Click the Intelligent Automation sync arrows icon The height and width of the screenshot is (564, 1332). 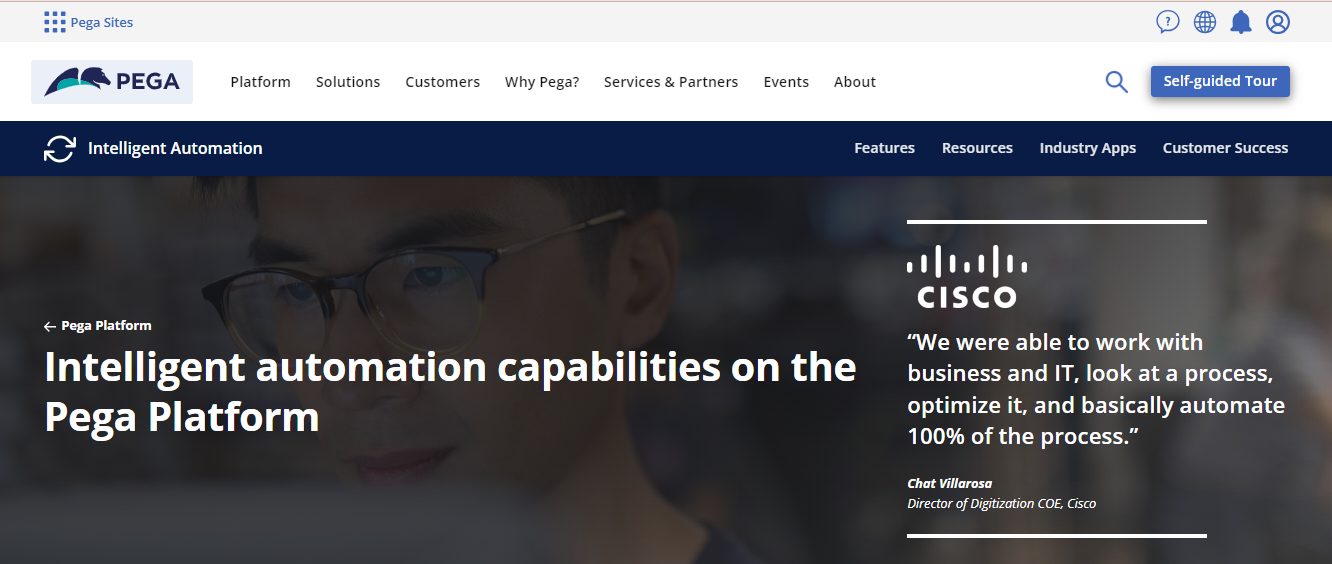point(60,148)
